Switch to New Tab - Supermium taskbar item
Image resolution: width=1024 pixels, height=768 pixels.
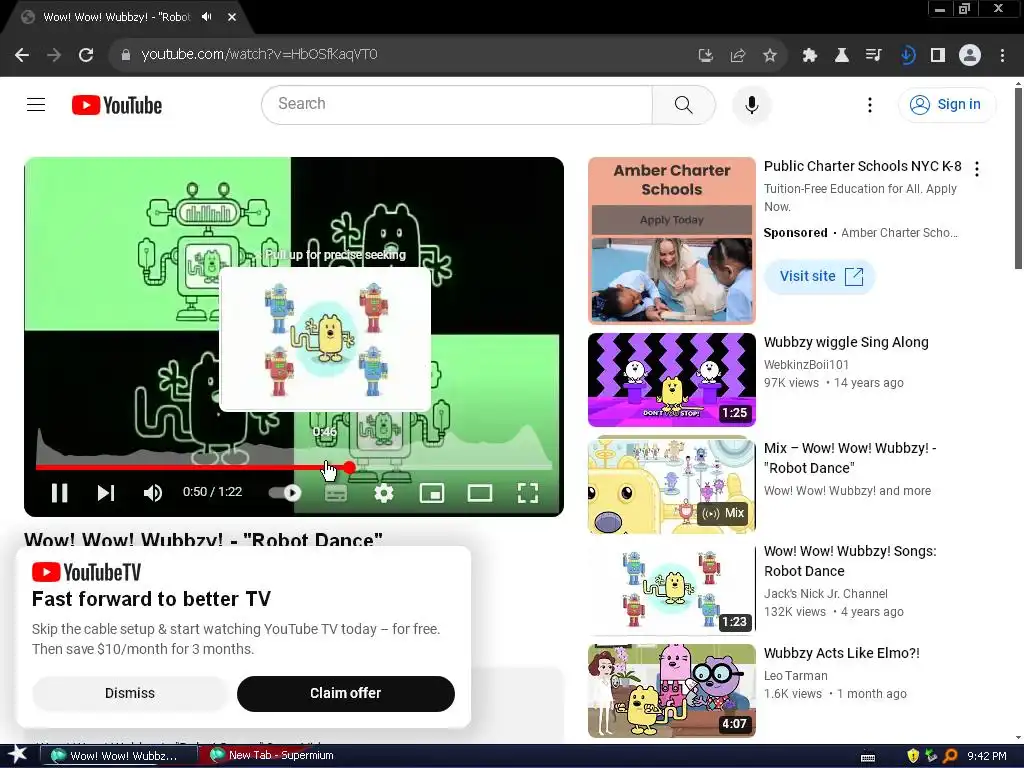(272, 756)
